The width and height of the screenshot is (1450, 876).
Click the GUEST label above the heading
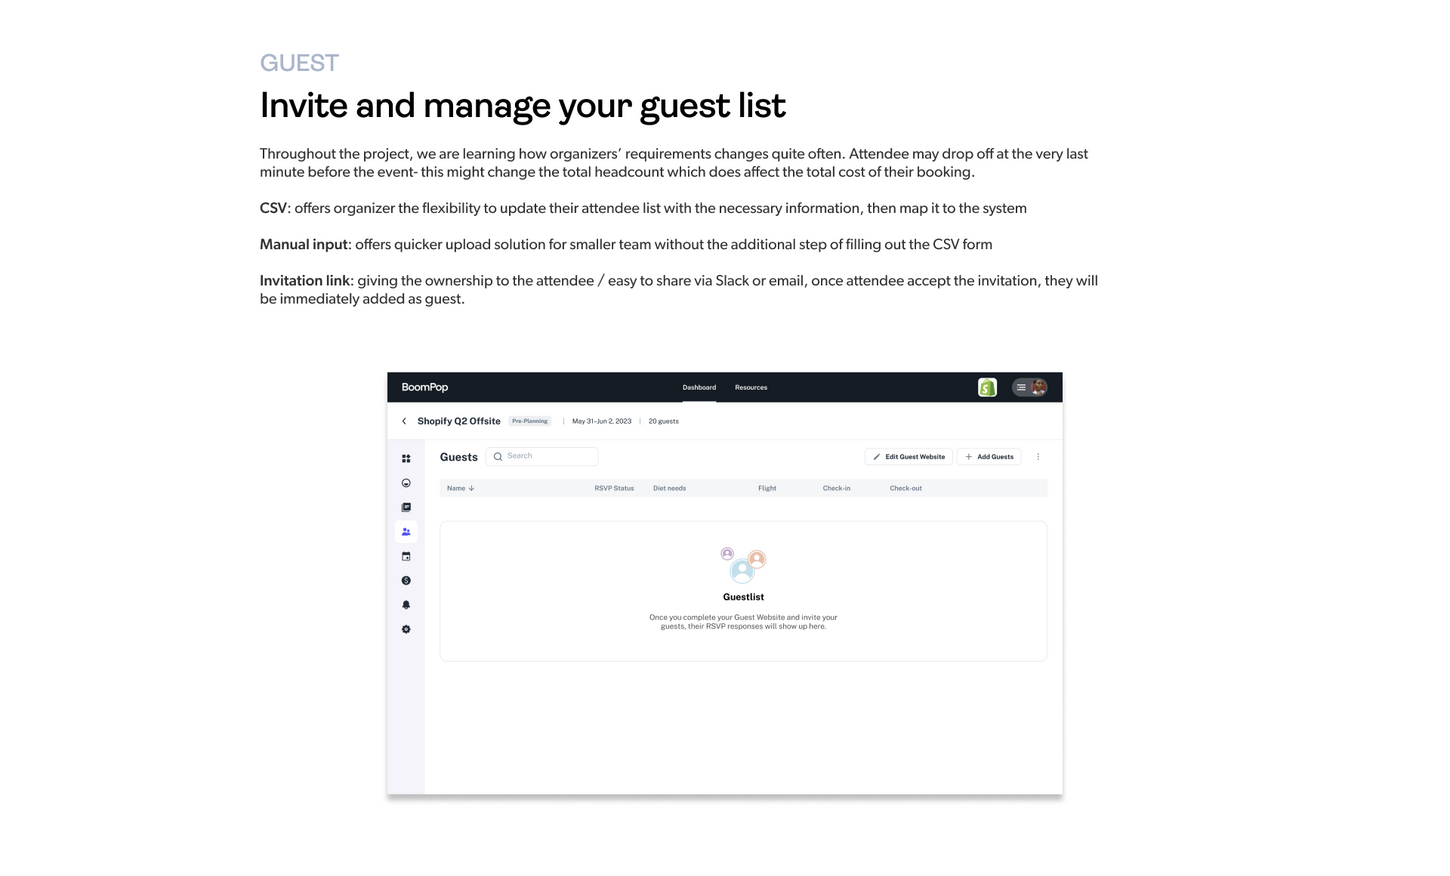point(299,63)
